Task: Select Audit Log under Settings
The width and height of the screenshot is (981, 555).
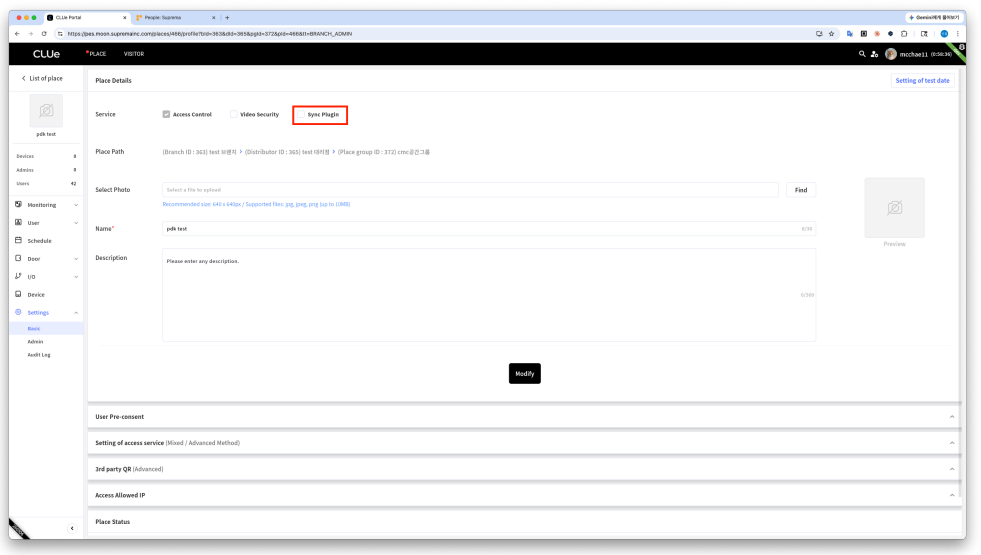Action: coord(39,355)
